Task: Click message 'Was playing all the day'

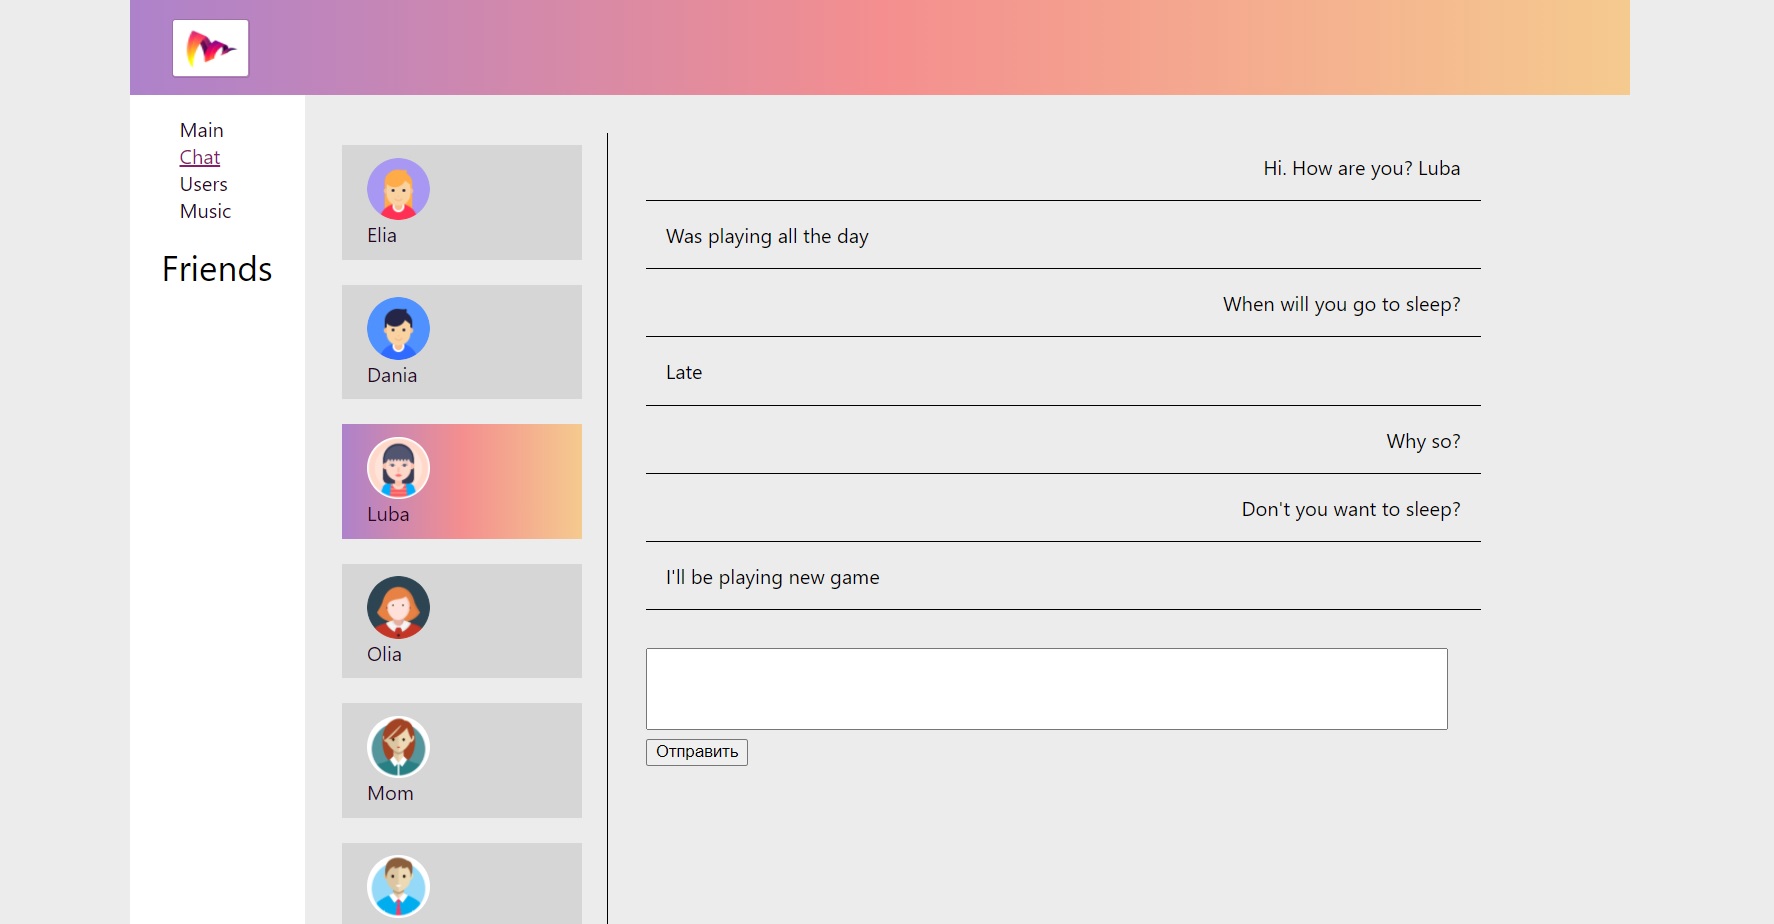Action: click(x=767, y=237)
